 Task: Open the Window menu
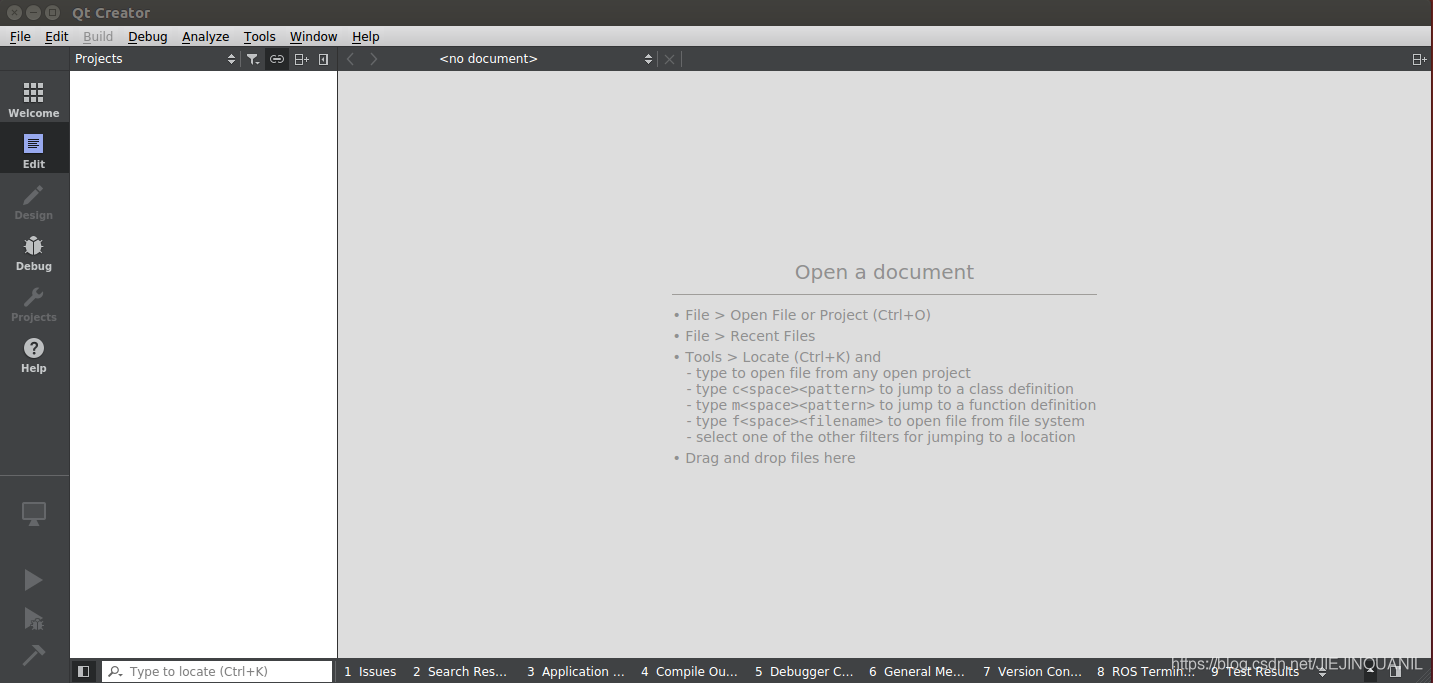point(314,36)
